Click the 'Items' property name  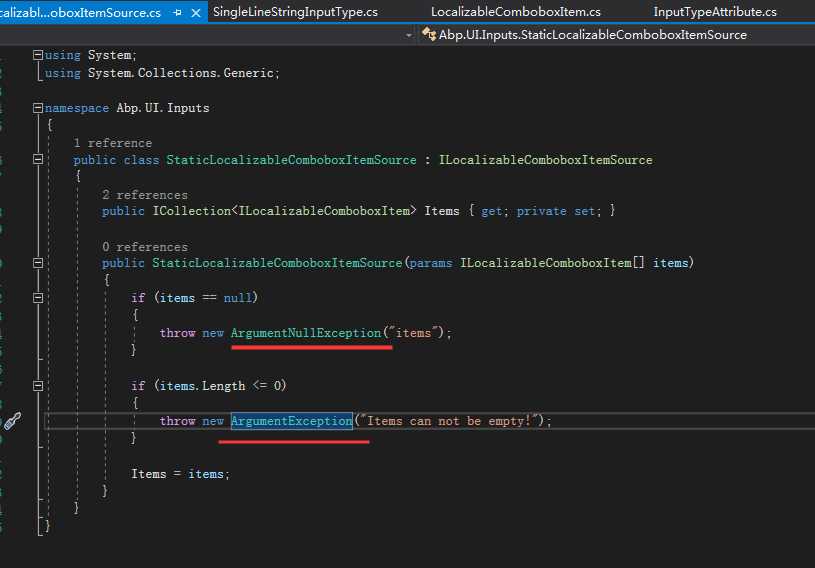[442, 211]
